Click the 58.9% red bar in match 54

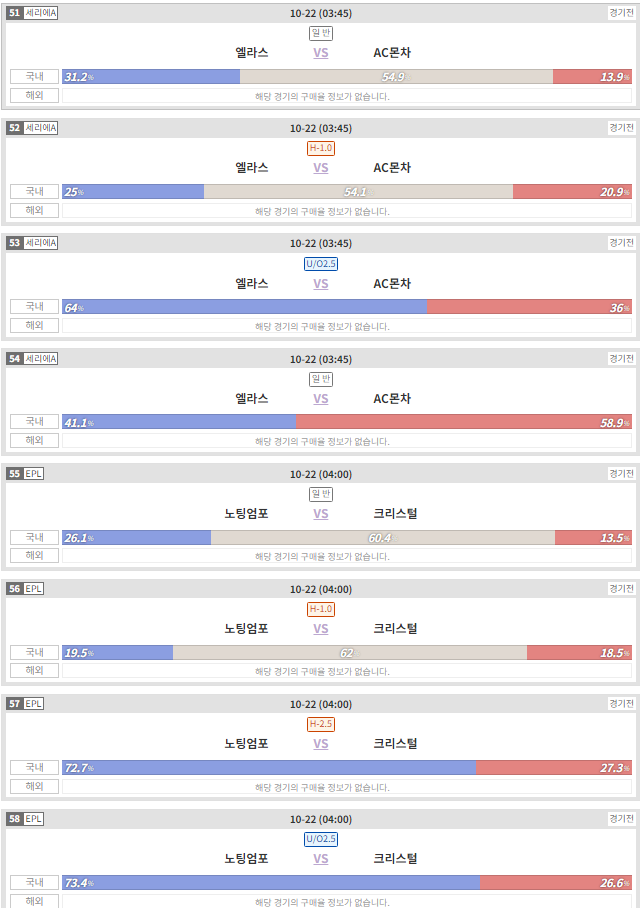pos(464,422)
